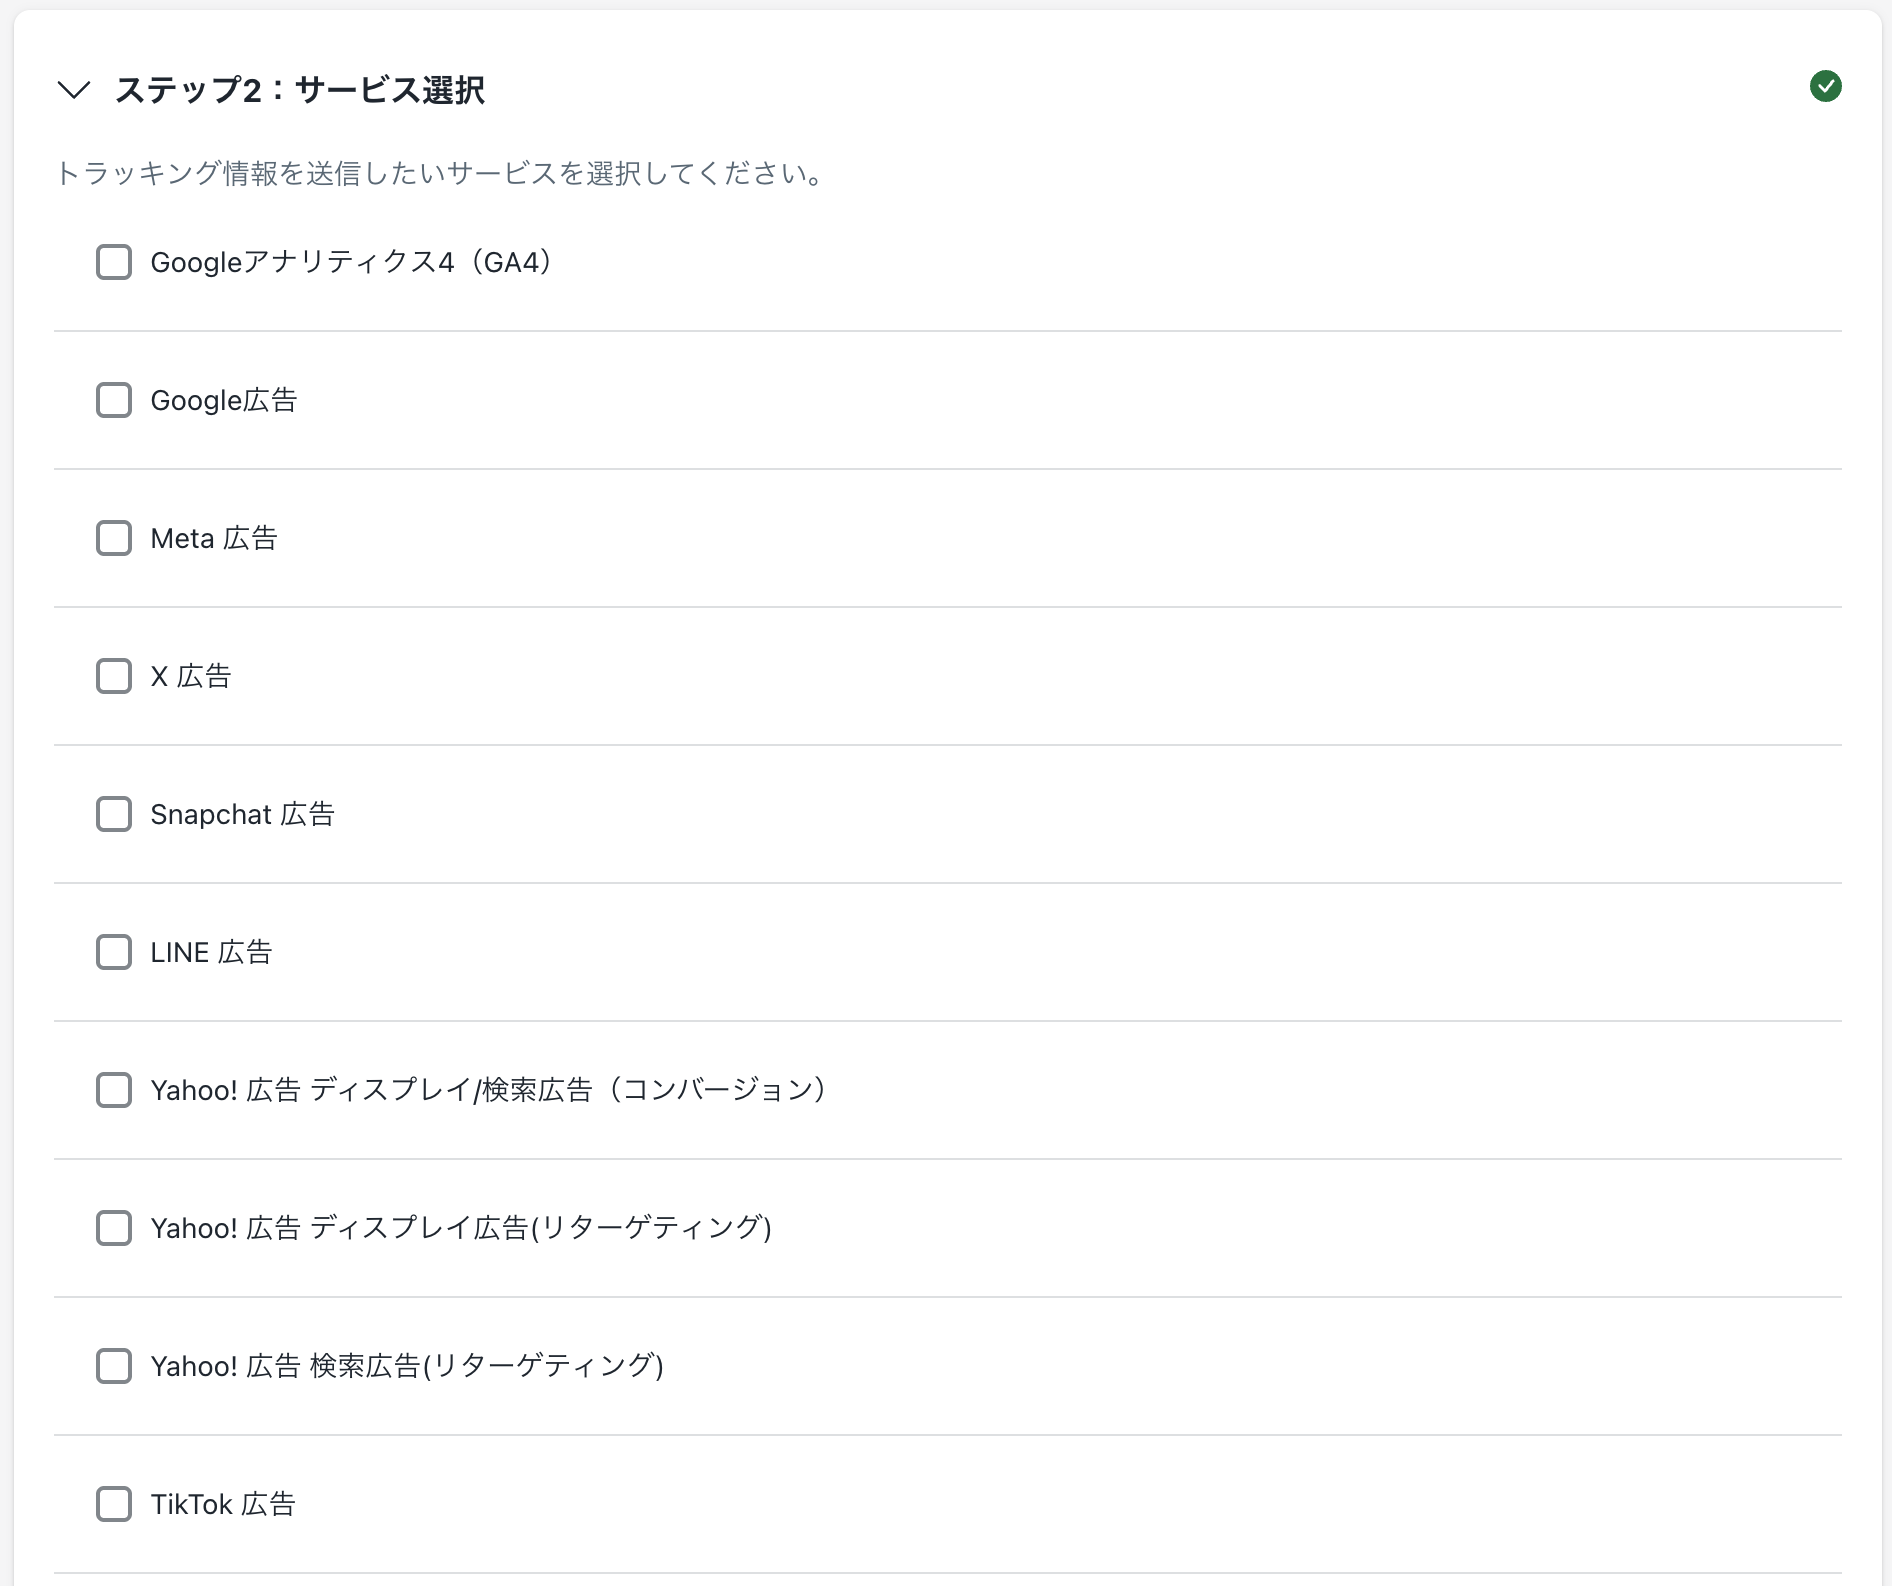This screenshot has height=1586, width=1892.
Task: Enable the TikTok 広告 checkbox
Action: pyautogui.click(x=114, y=1504)
